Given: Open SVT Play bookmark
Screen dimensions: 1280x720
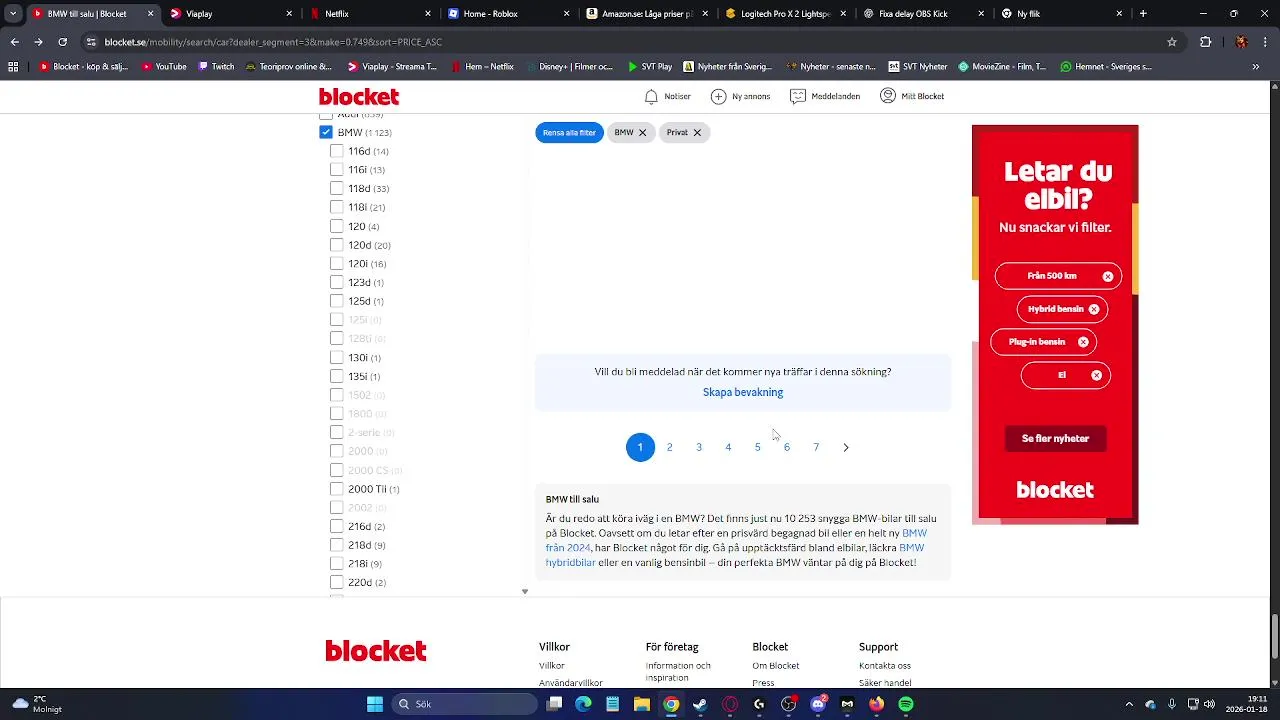Looking at the screenshot, I should point(650,67).
